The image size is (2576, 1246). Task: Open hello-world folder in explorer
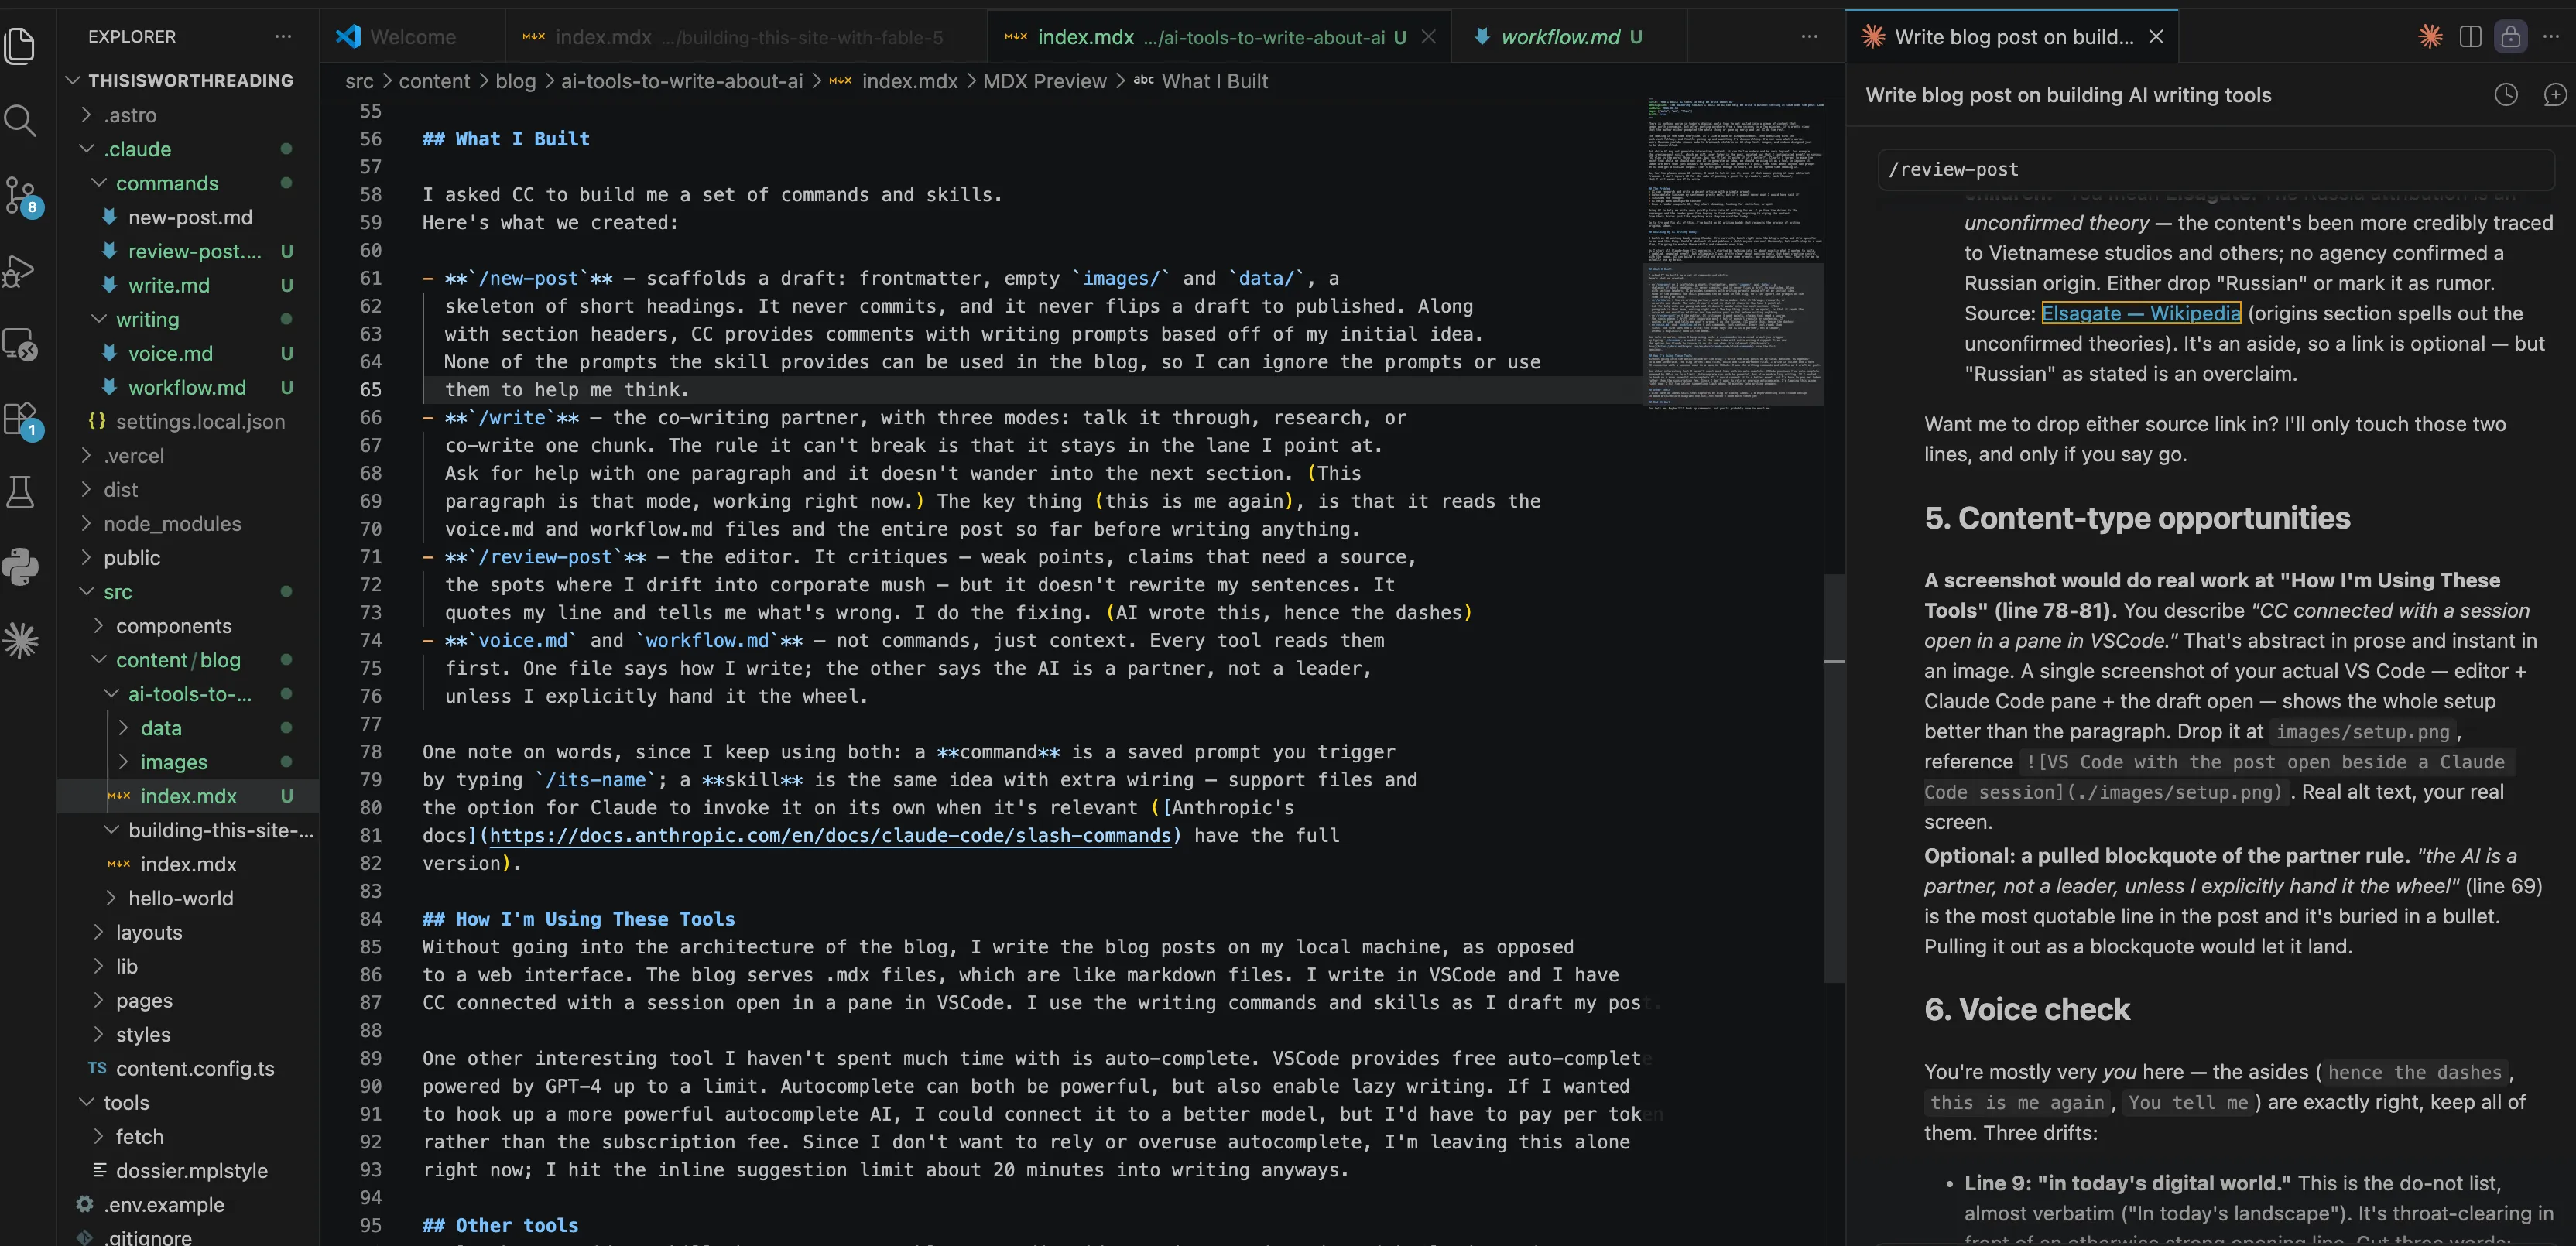coord(188,898)
